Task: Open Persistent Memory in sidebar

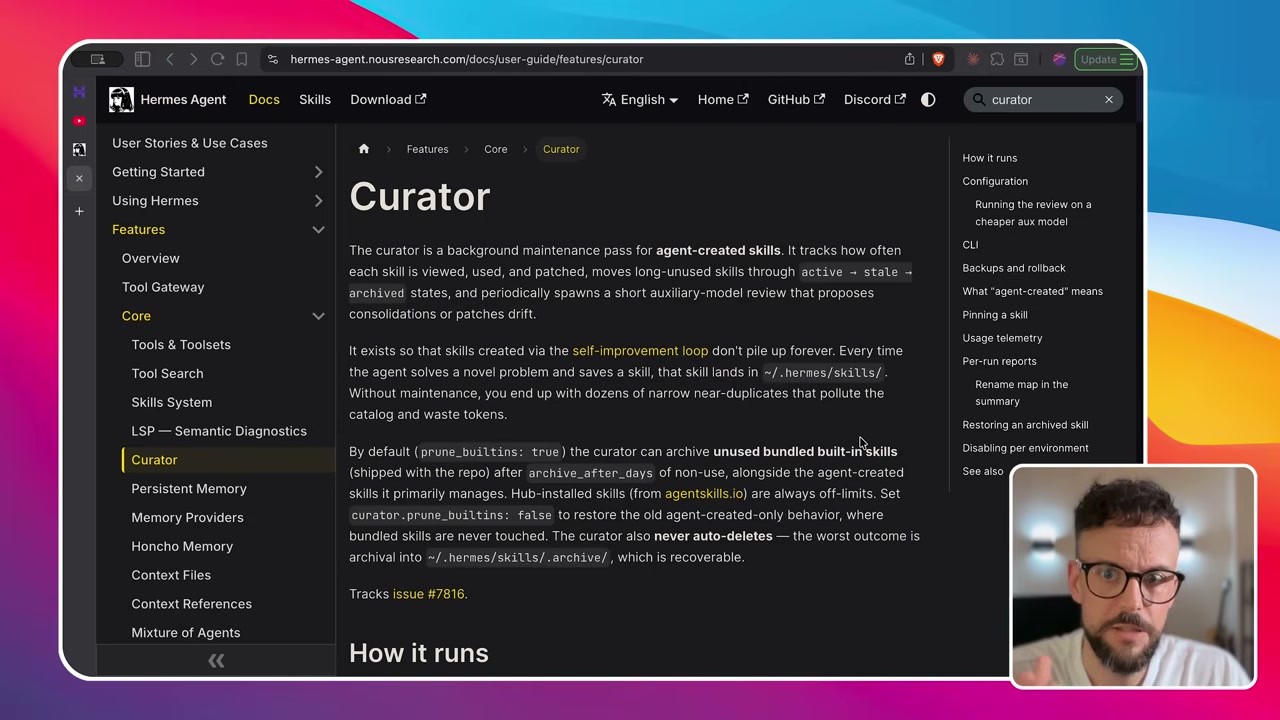Action: 189,489
